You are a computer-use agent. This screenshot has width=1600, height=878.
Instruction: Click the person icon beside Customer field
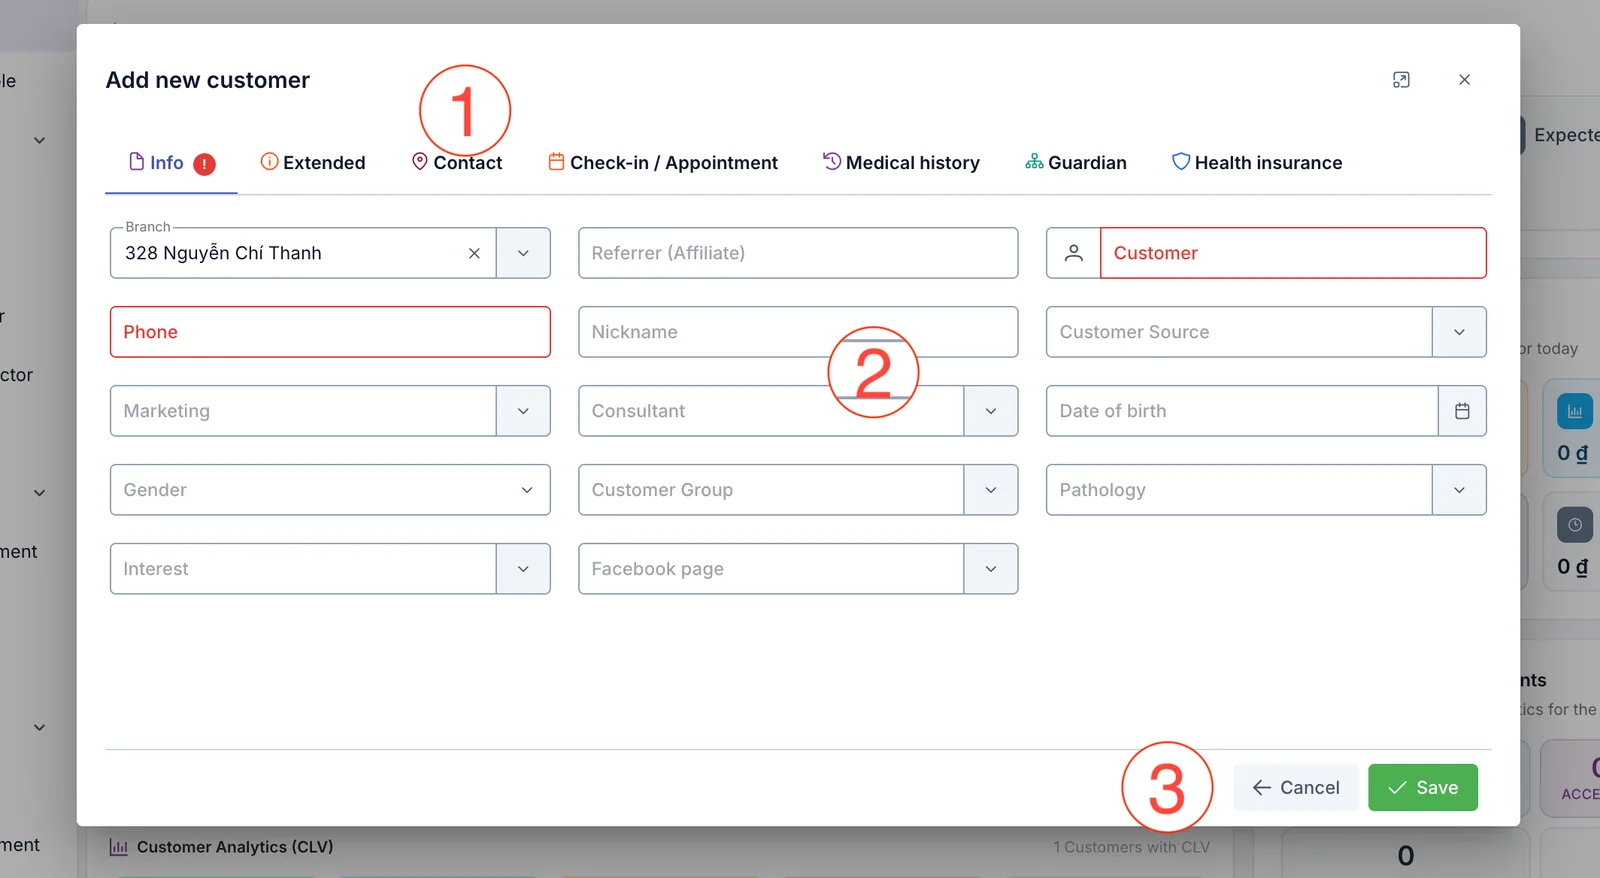click(1073, 253)
